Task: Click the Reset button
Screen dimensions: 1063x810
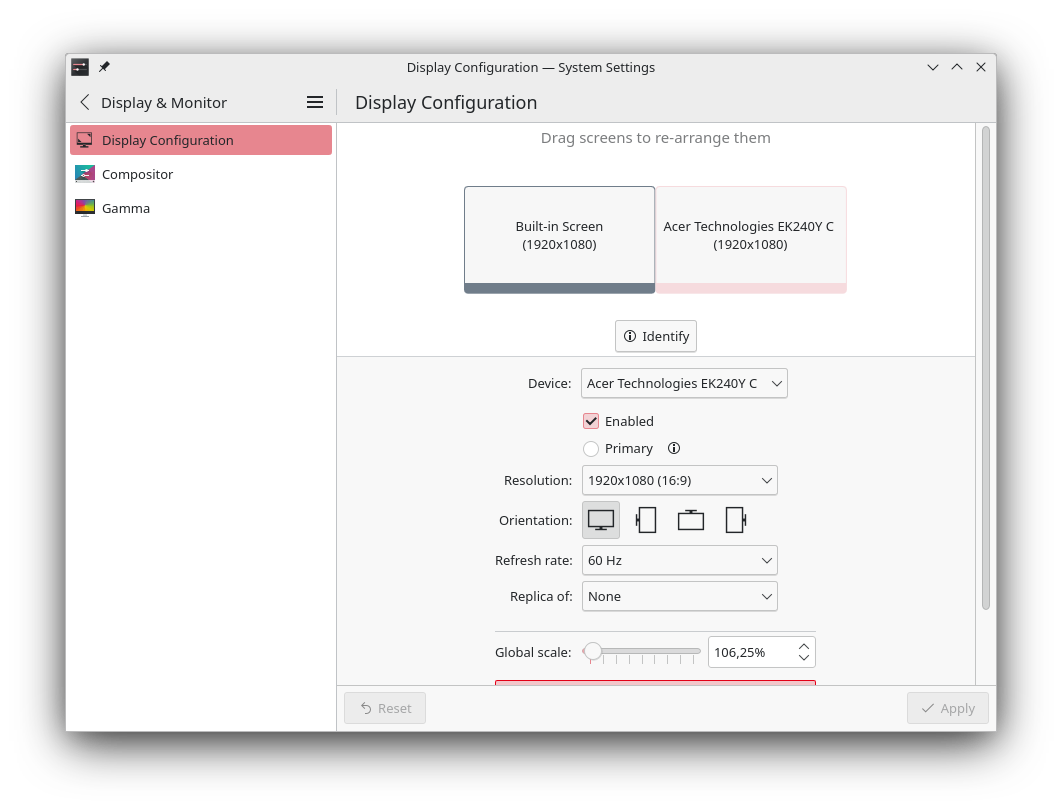Action: pyautogui.click(x=385, y=708)
